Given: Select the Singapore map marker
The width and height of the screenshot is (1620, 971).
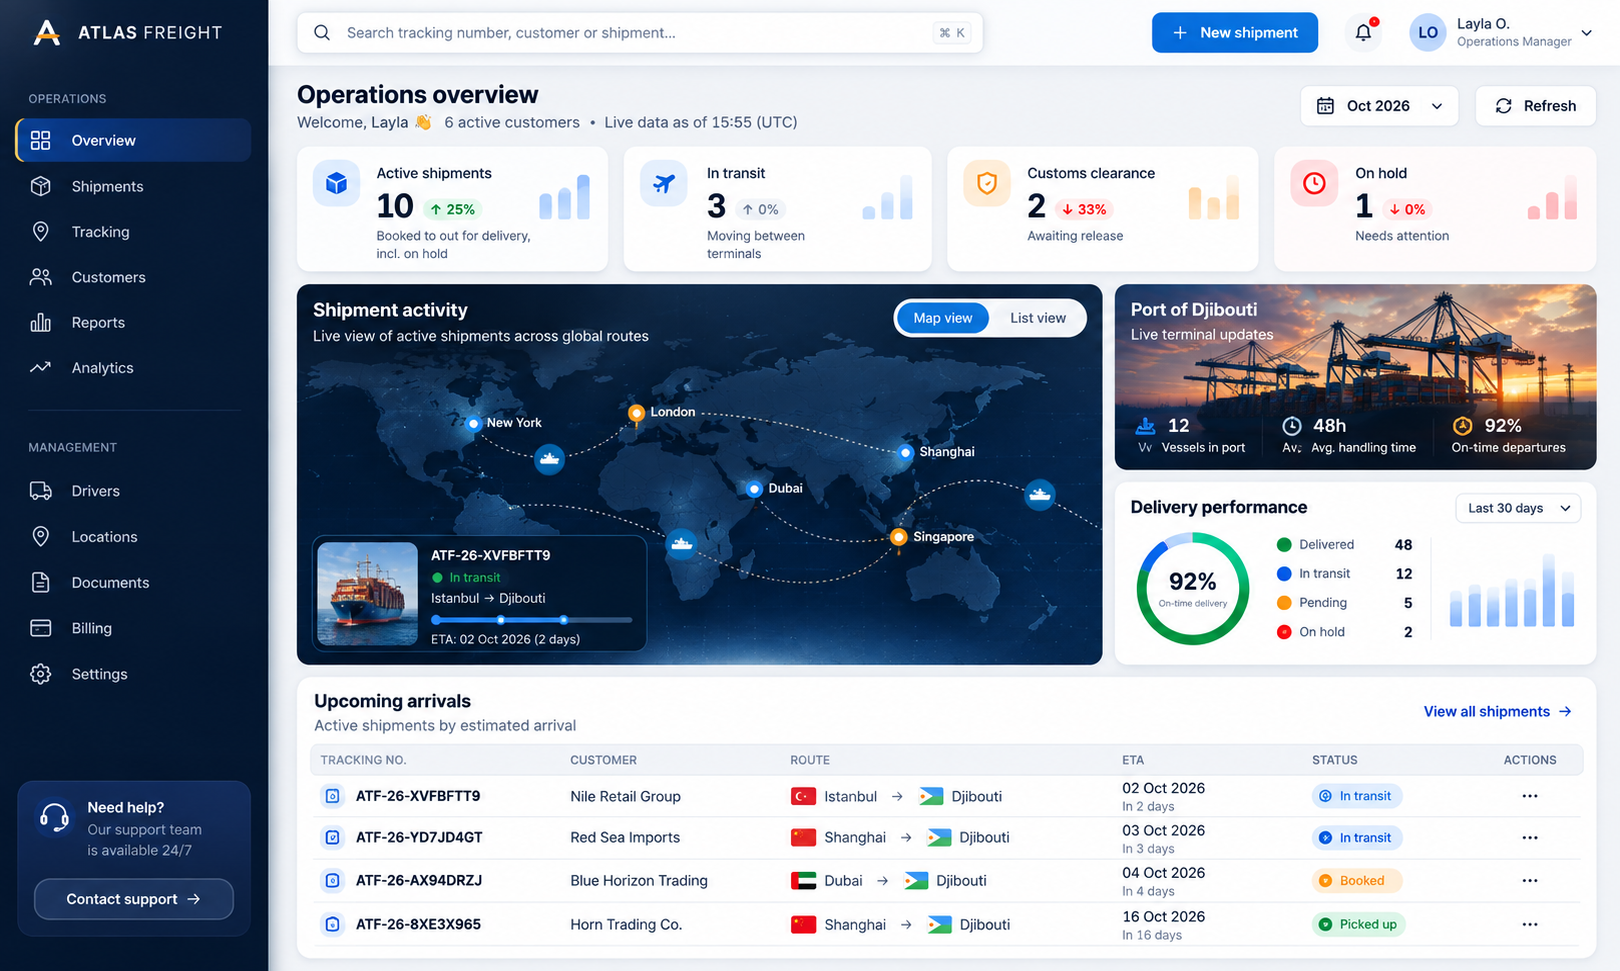Looking at the screenshot, I should tap(898, 537).
